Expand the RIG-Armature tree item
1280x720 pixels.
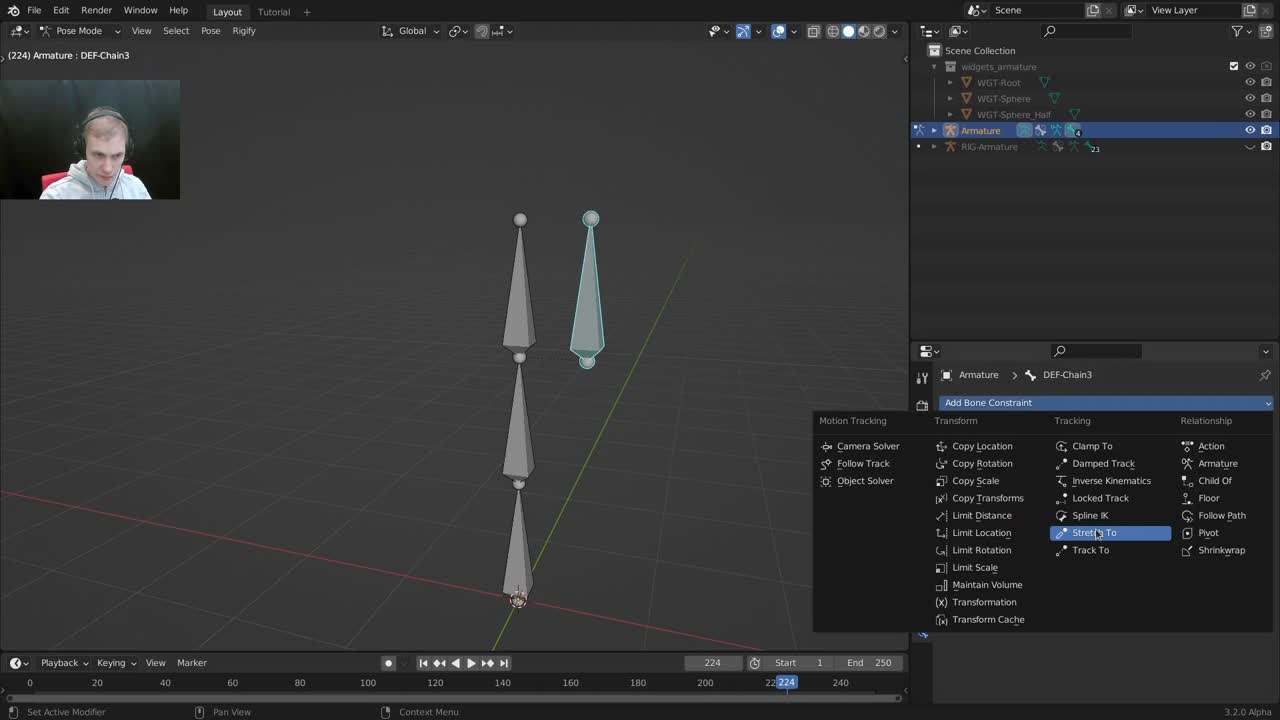tap(934, 147)
